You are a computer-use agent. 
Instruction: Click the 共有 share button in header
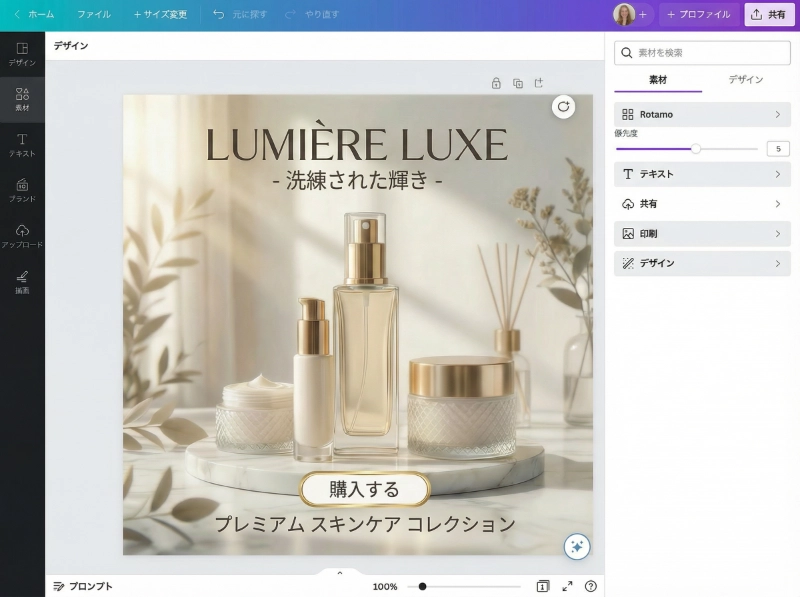point(768,15)
